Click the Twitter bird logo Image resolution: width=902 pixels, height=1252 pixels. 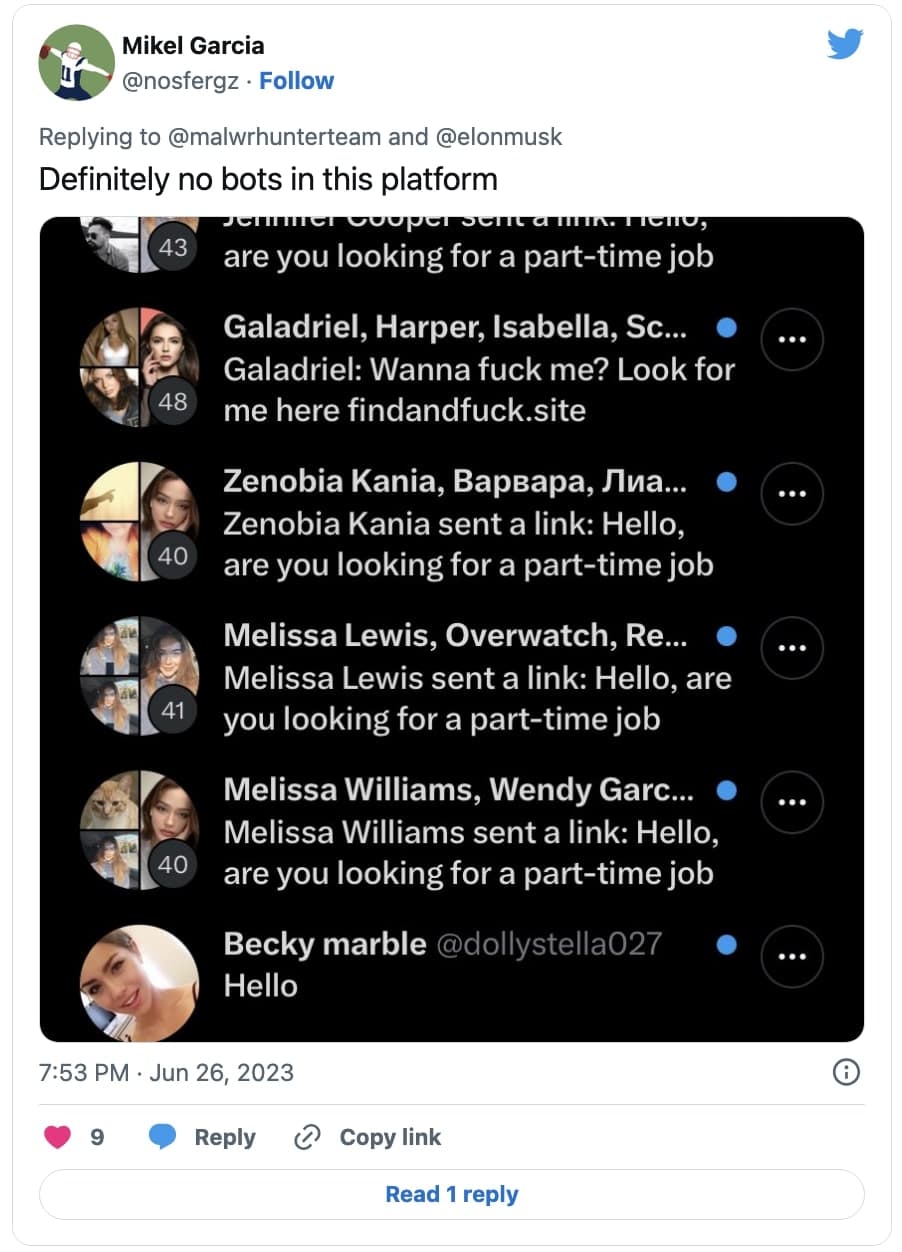(x=845, y=44)
